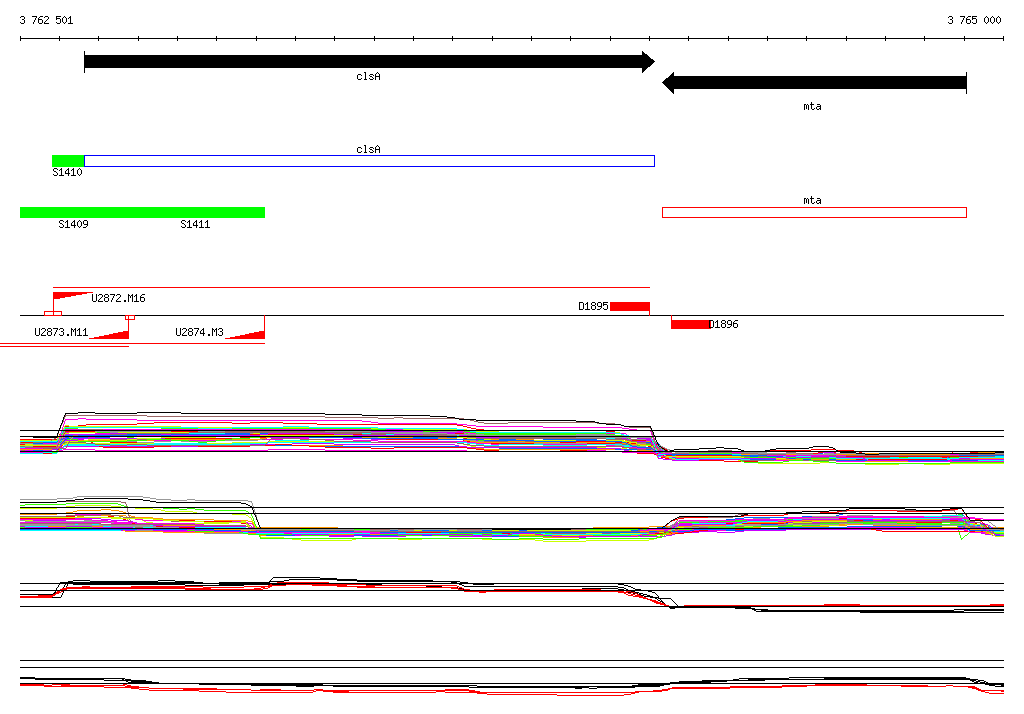This screenshot has height=714, width=1024.
Task: Click the red D1896 downshift block
Action: [x=690, y=324]
